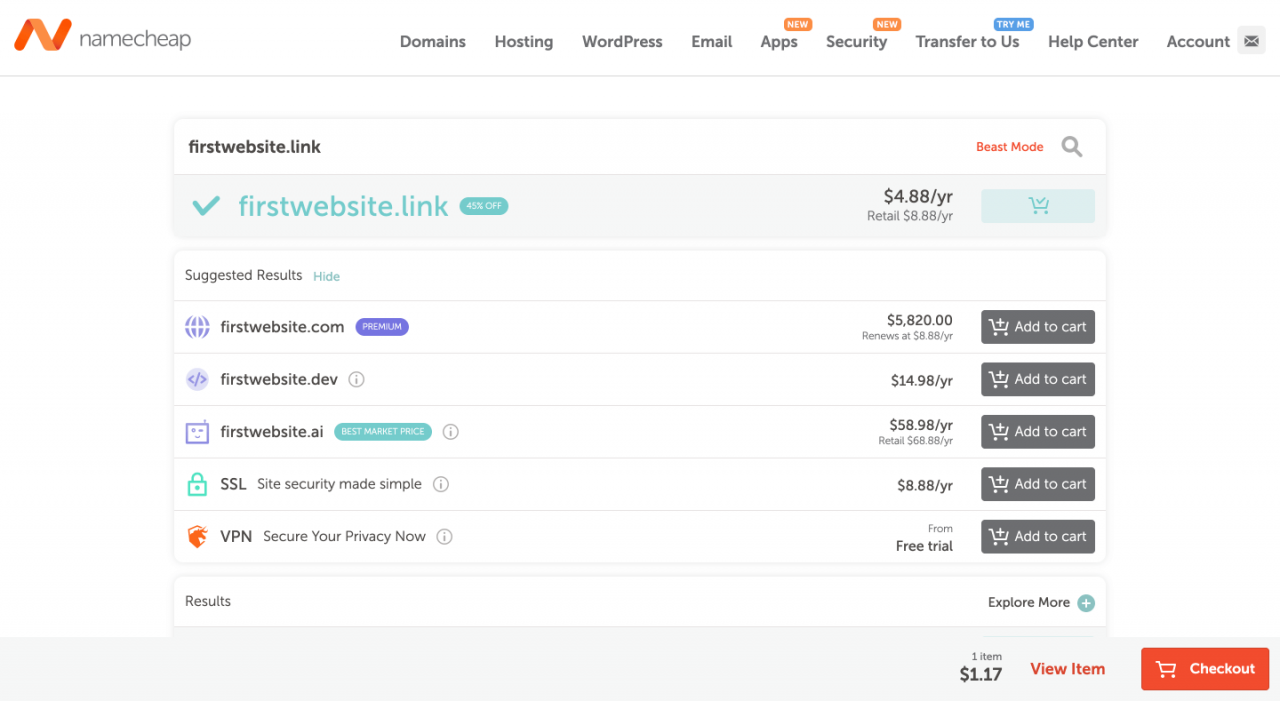Viewport: 1280px width, 701px height.
Task: Click the code icon for firstwebsite.dev
Action: tap(197, 379)
